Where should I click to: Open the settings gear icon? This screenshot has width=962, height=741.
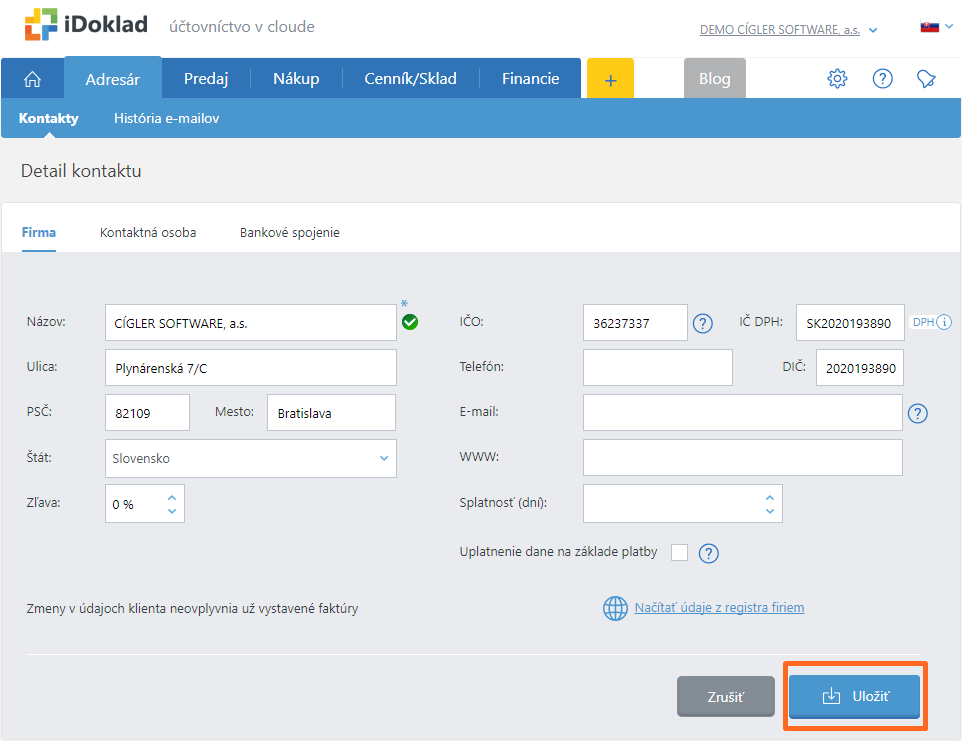pos(837,79)
